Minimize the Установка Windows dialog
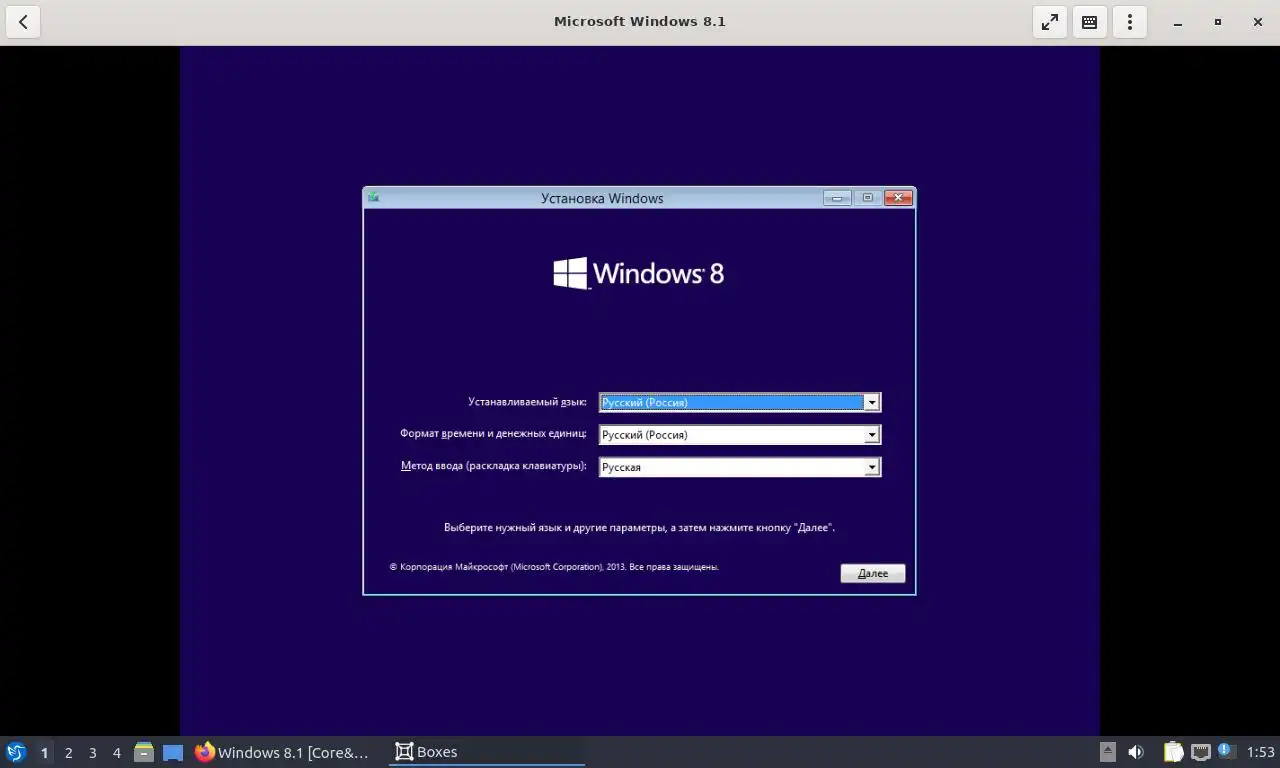This screenshot has height=768, width=1280. [837, 197]
